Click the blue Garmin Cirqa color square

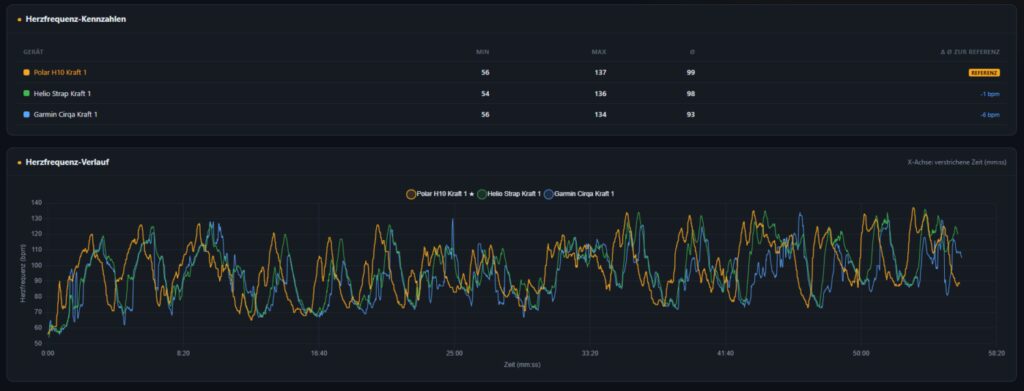click(26, 114)
